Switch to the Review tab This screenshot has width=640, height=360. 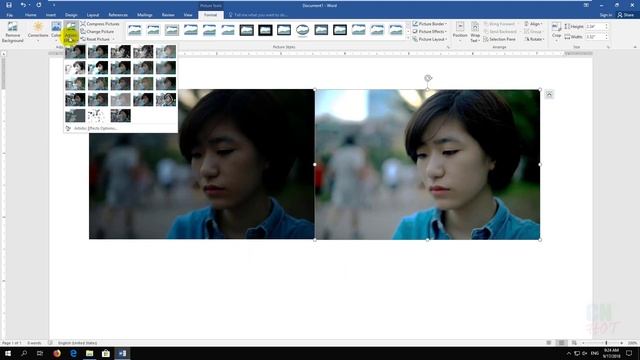click(168, 15)
